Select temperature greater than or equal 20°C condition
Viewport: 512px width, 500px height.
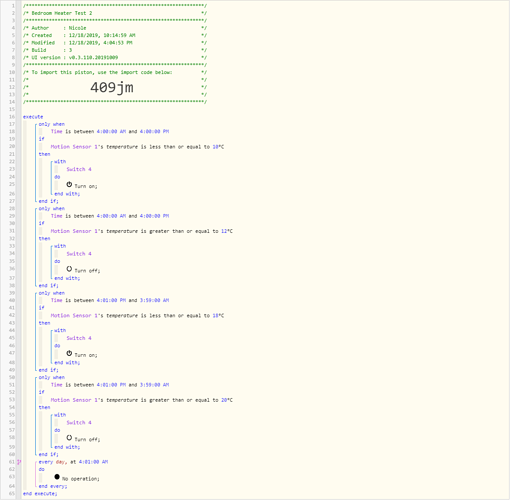click(142, 400)
